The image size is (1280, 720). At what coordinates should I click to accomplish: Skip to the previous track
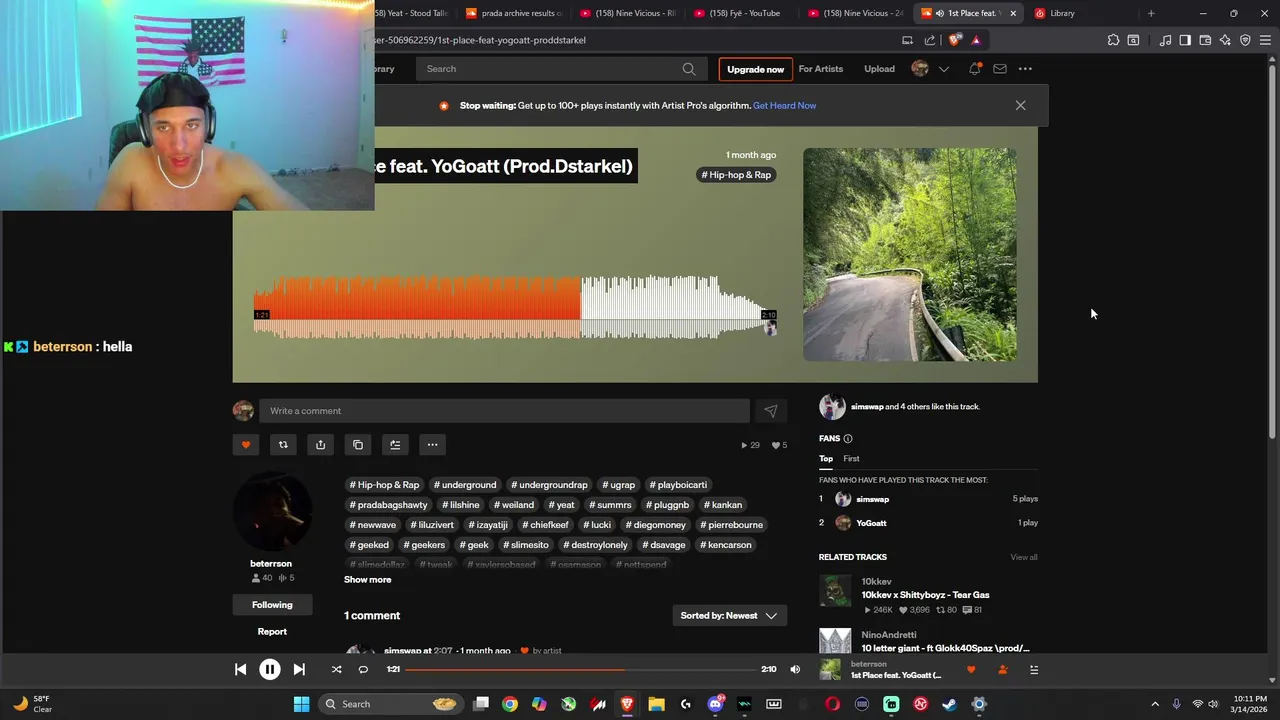point(240,669)
